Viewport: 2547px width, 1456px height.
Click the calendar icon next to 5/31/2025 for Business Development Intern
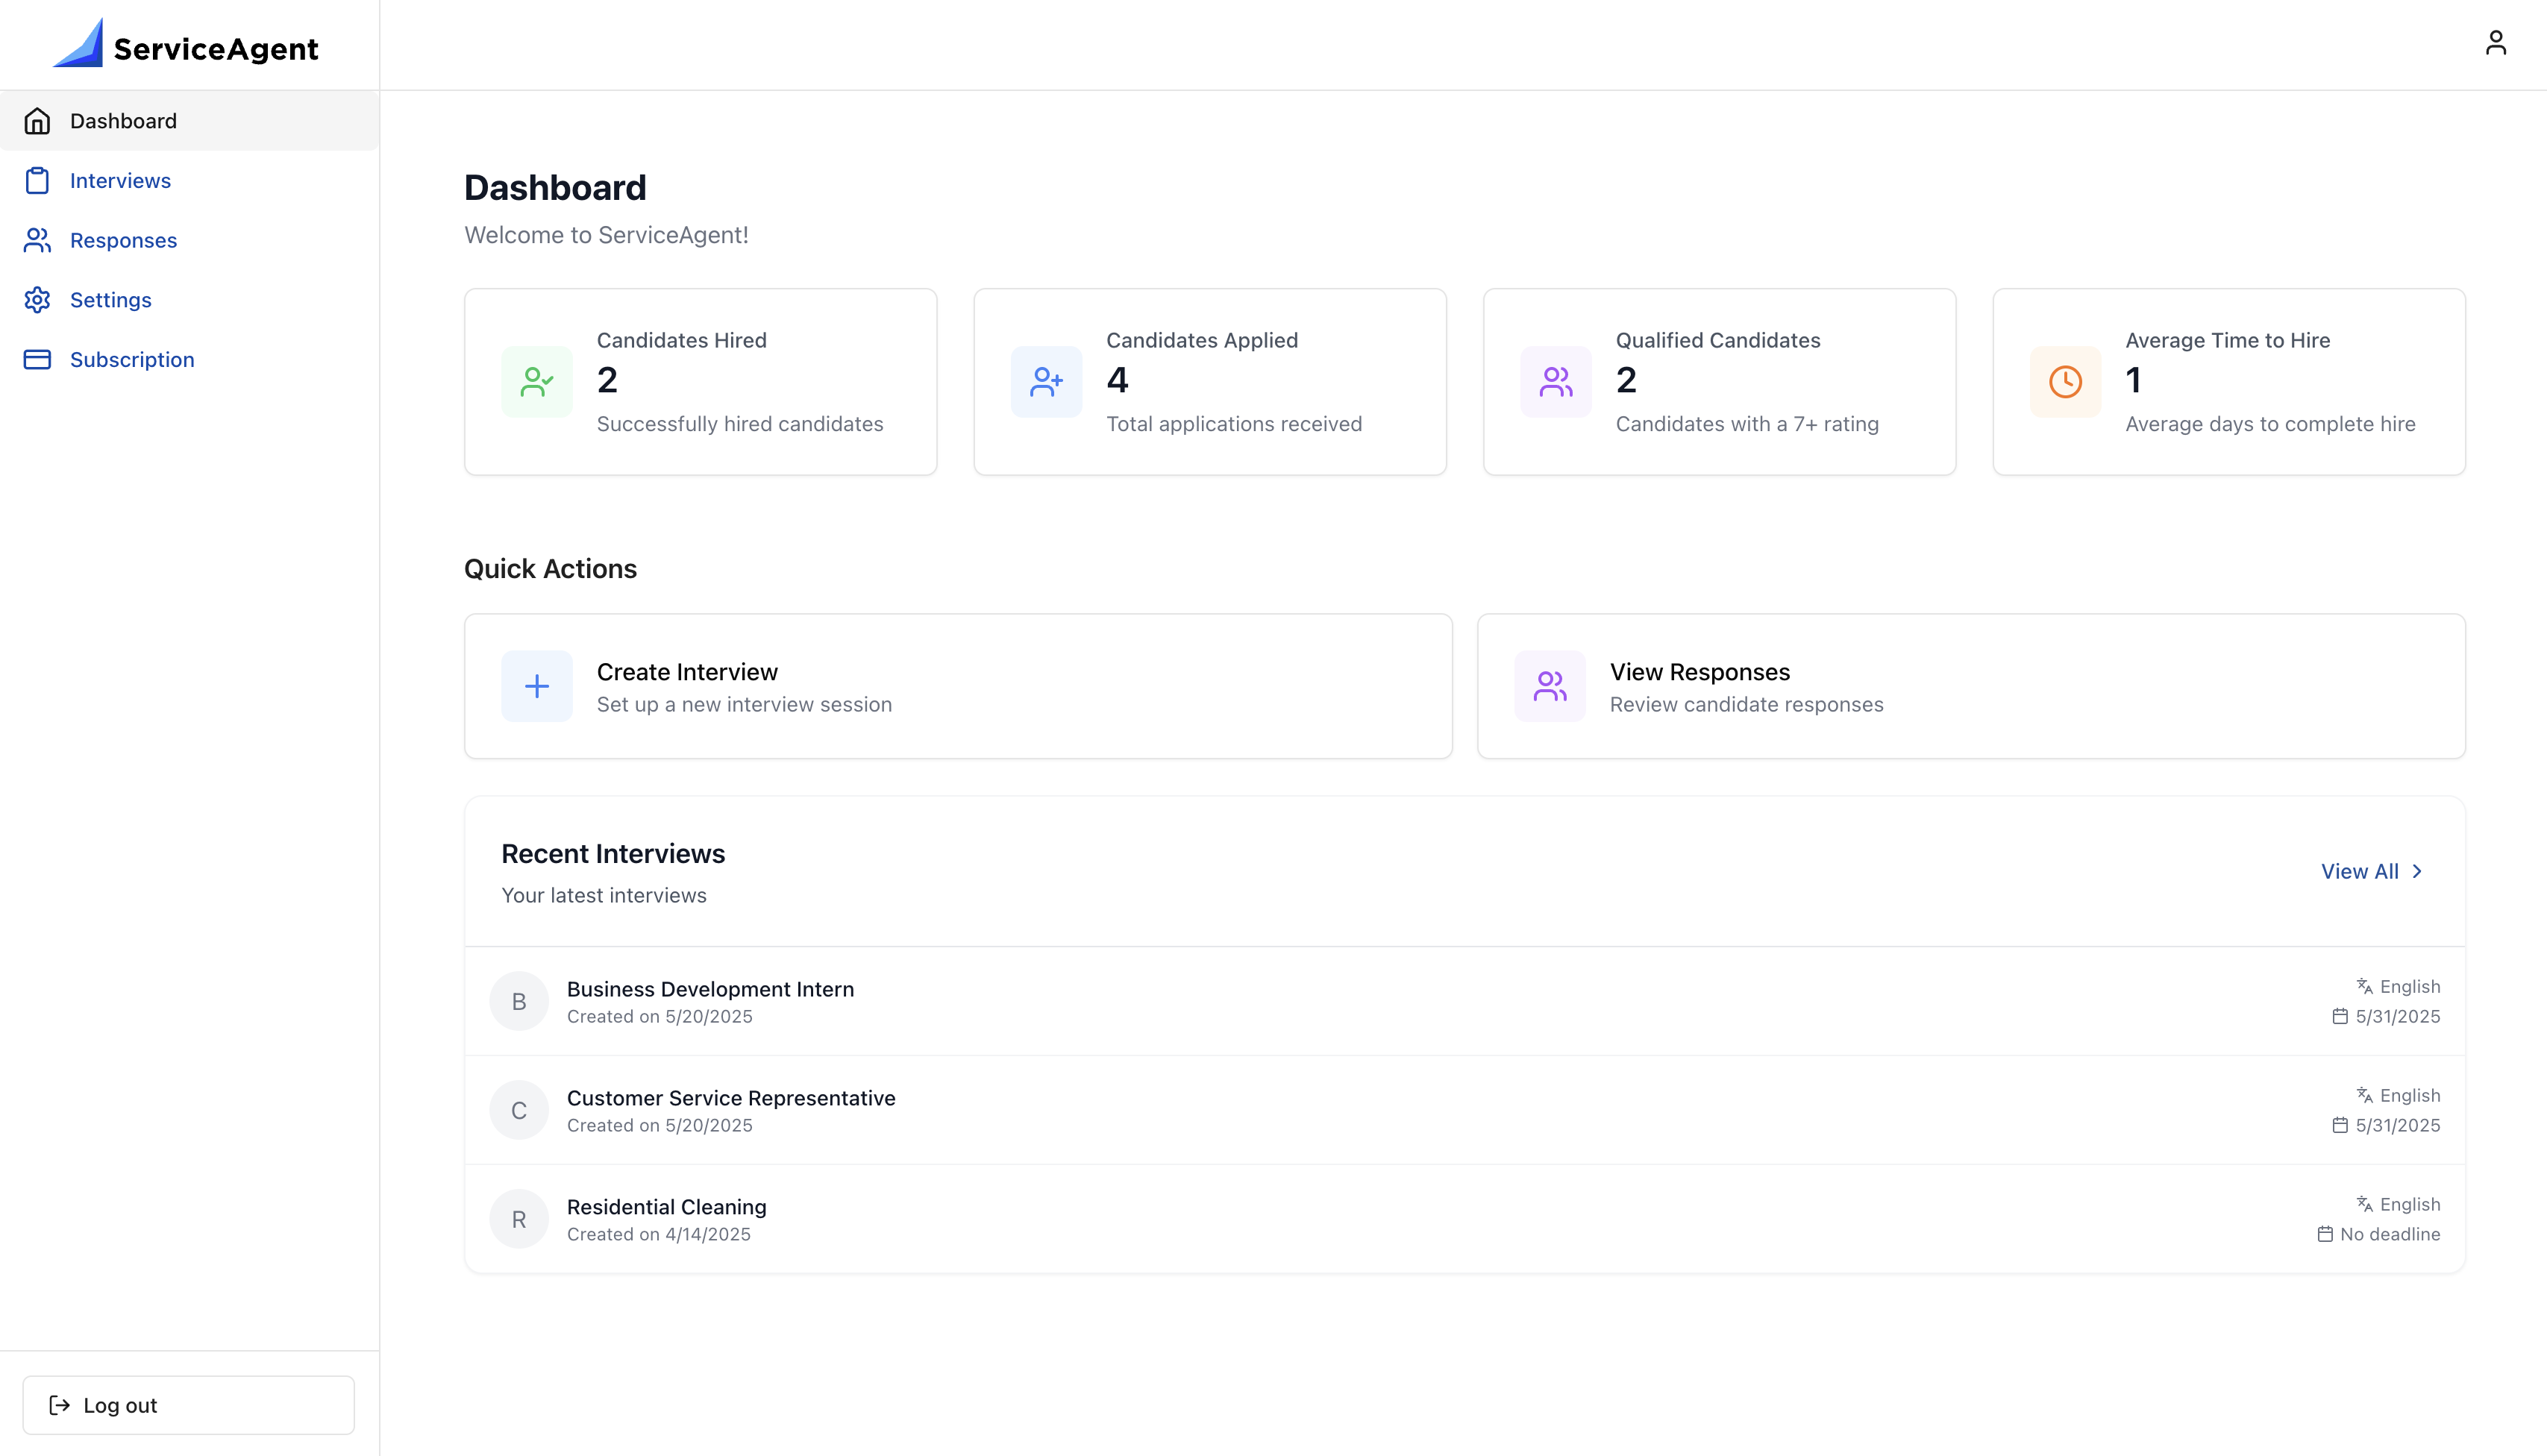[x=2340, y=1016]
